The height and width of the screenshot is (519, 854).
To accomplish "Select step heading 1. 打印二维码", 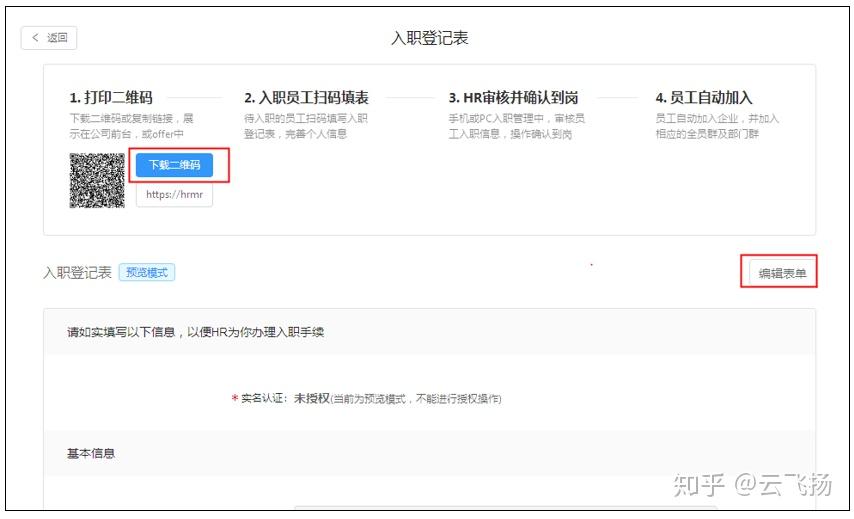I will [x=111, y=97].
